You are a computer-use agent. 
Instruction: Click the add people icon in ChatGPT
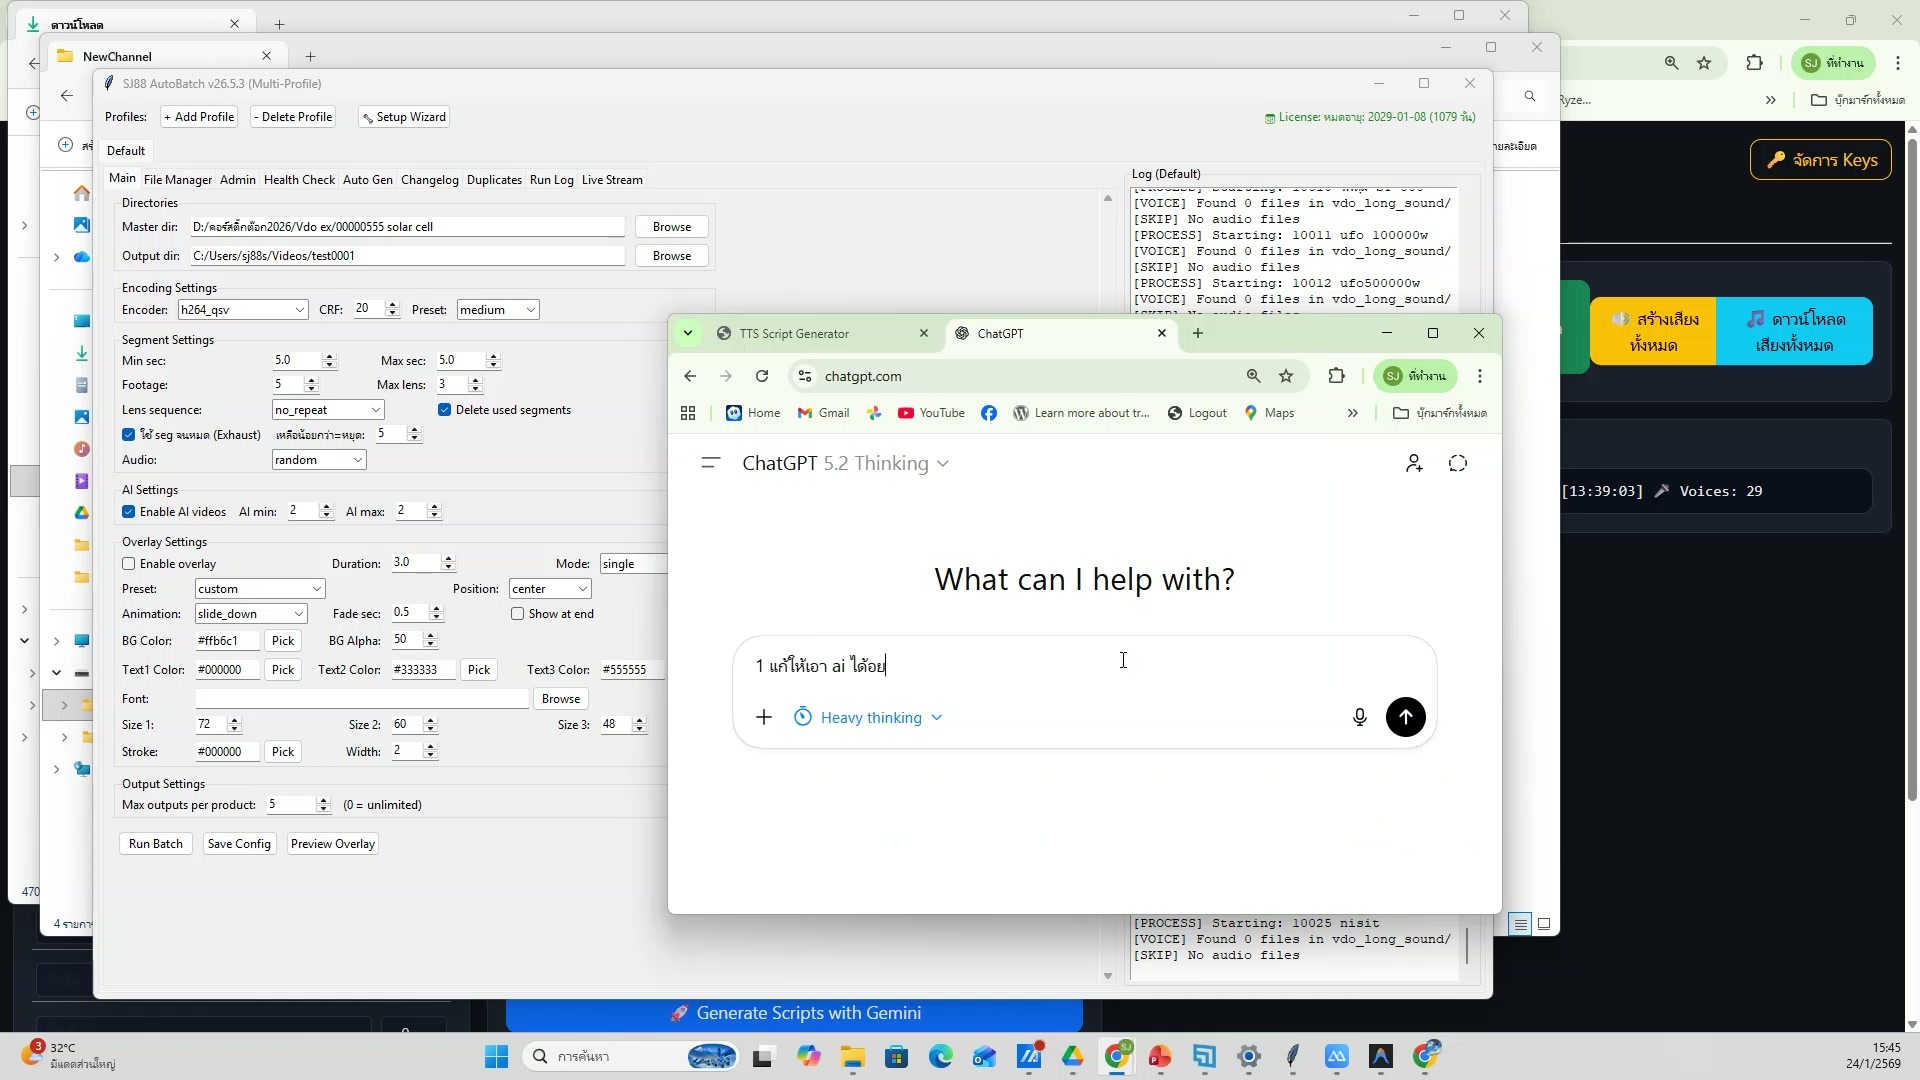(1413, 463)
